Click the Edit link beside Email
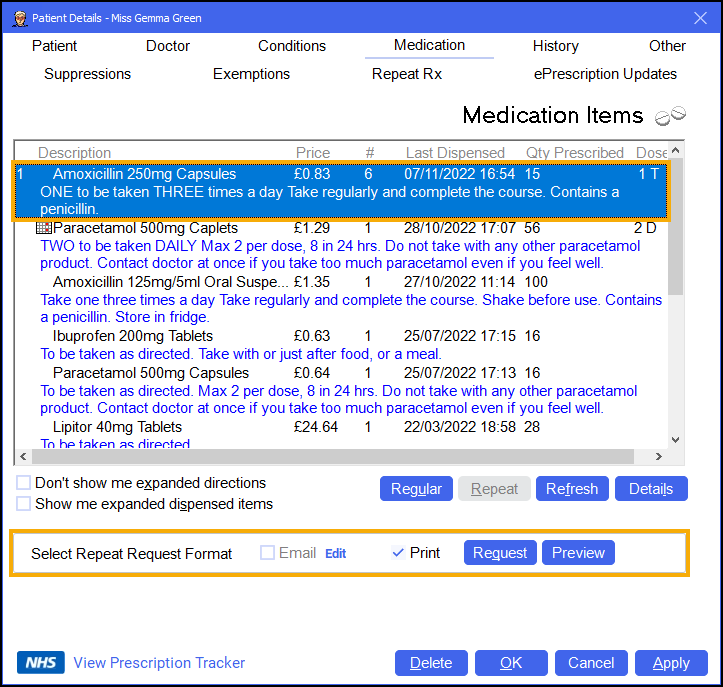Viewport: 723px width, 687px height. 335,553
